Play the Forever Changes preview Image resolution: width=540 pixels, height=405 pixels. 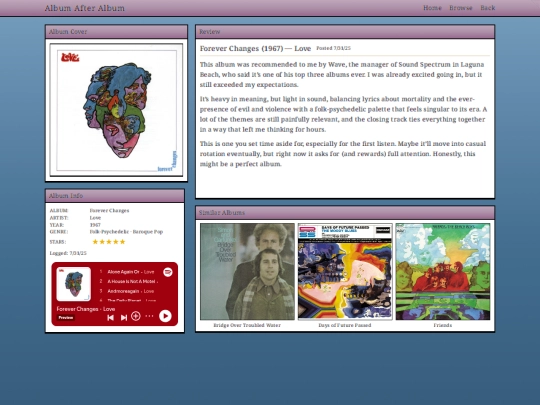click(165, 316)
